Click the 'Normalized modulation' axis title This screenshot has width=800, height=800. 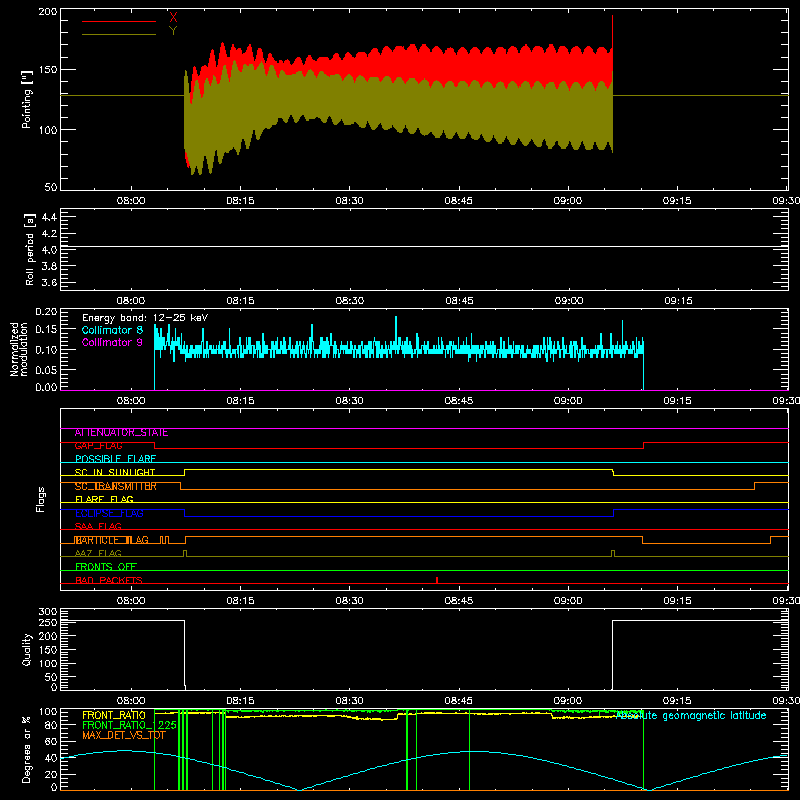tap(19, 349)
